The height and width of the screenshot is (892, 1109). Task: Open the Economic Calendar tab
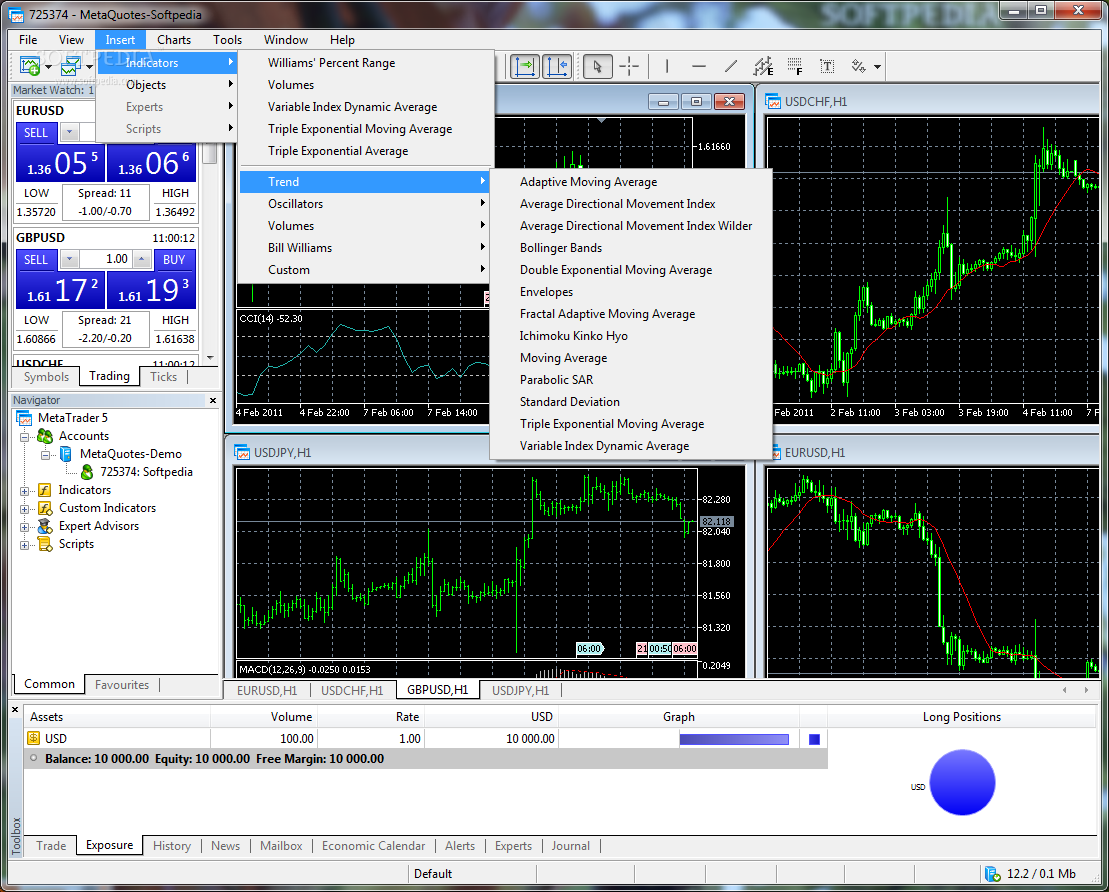(373, 845)
